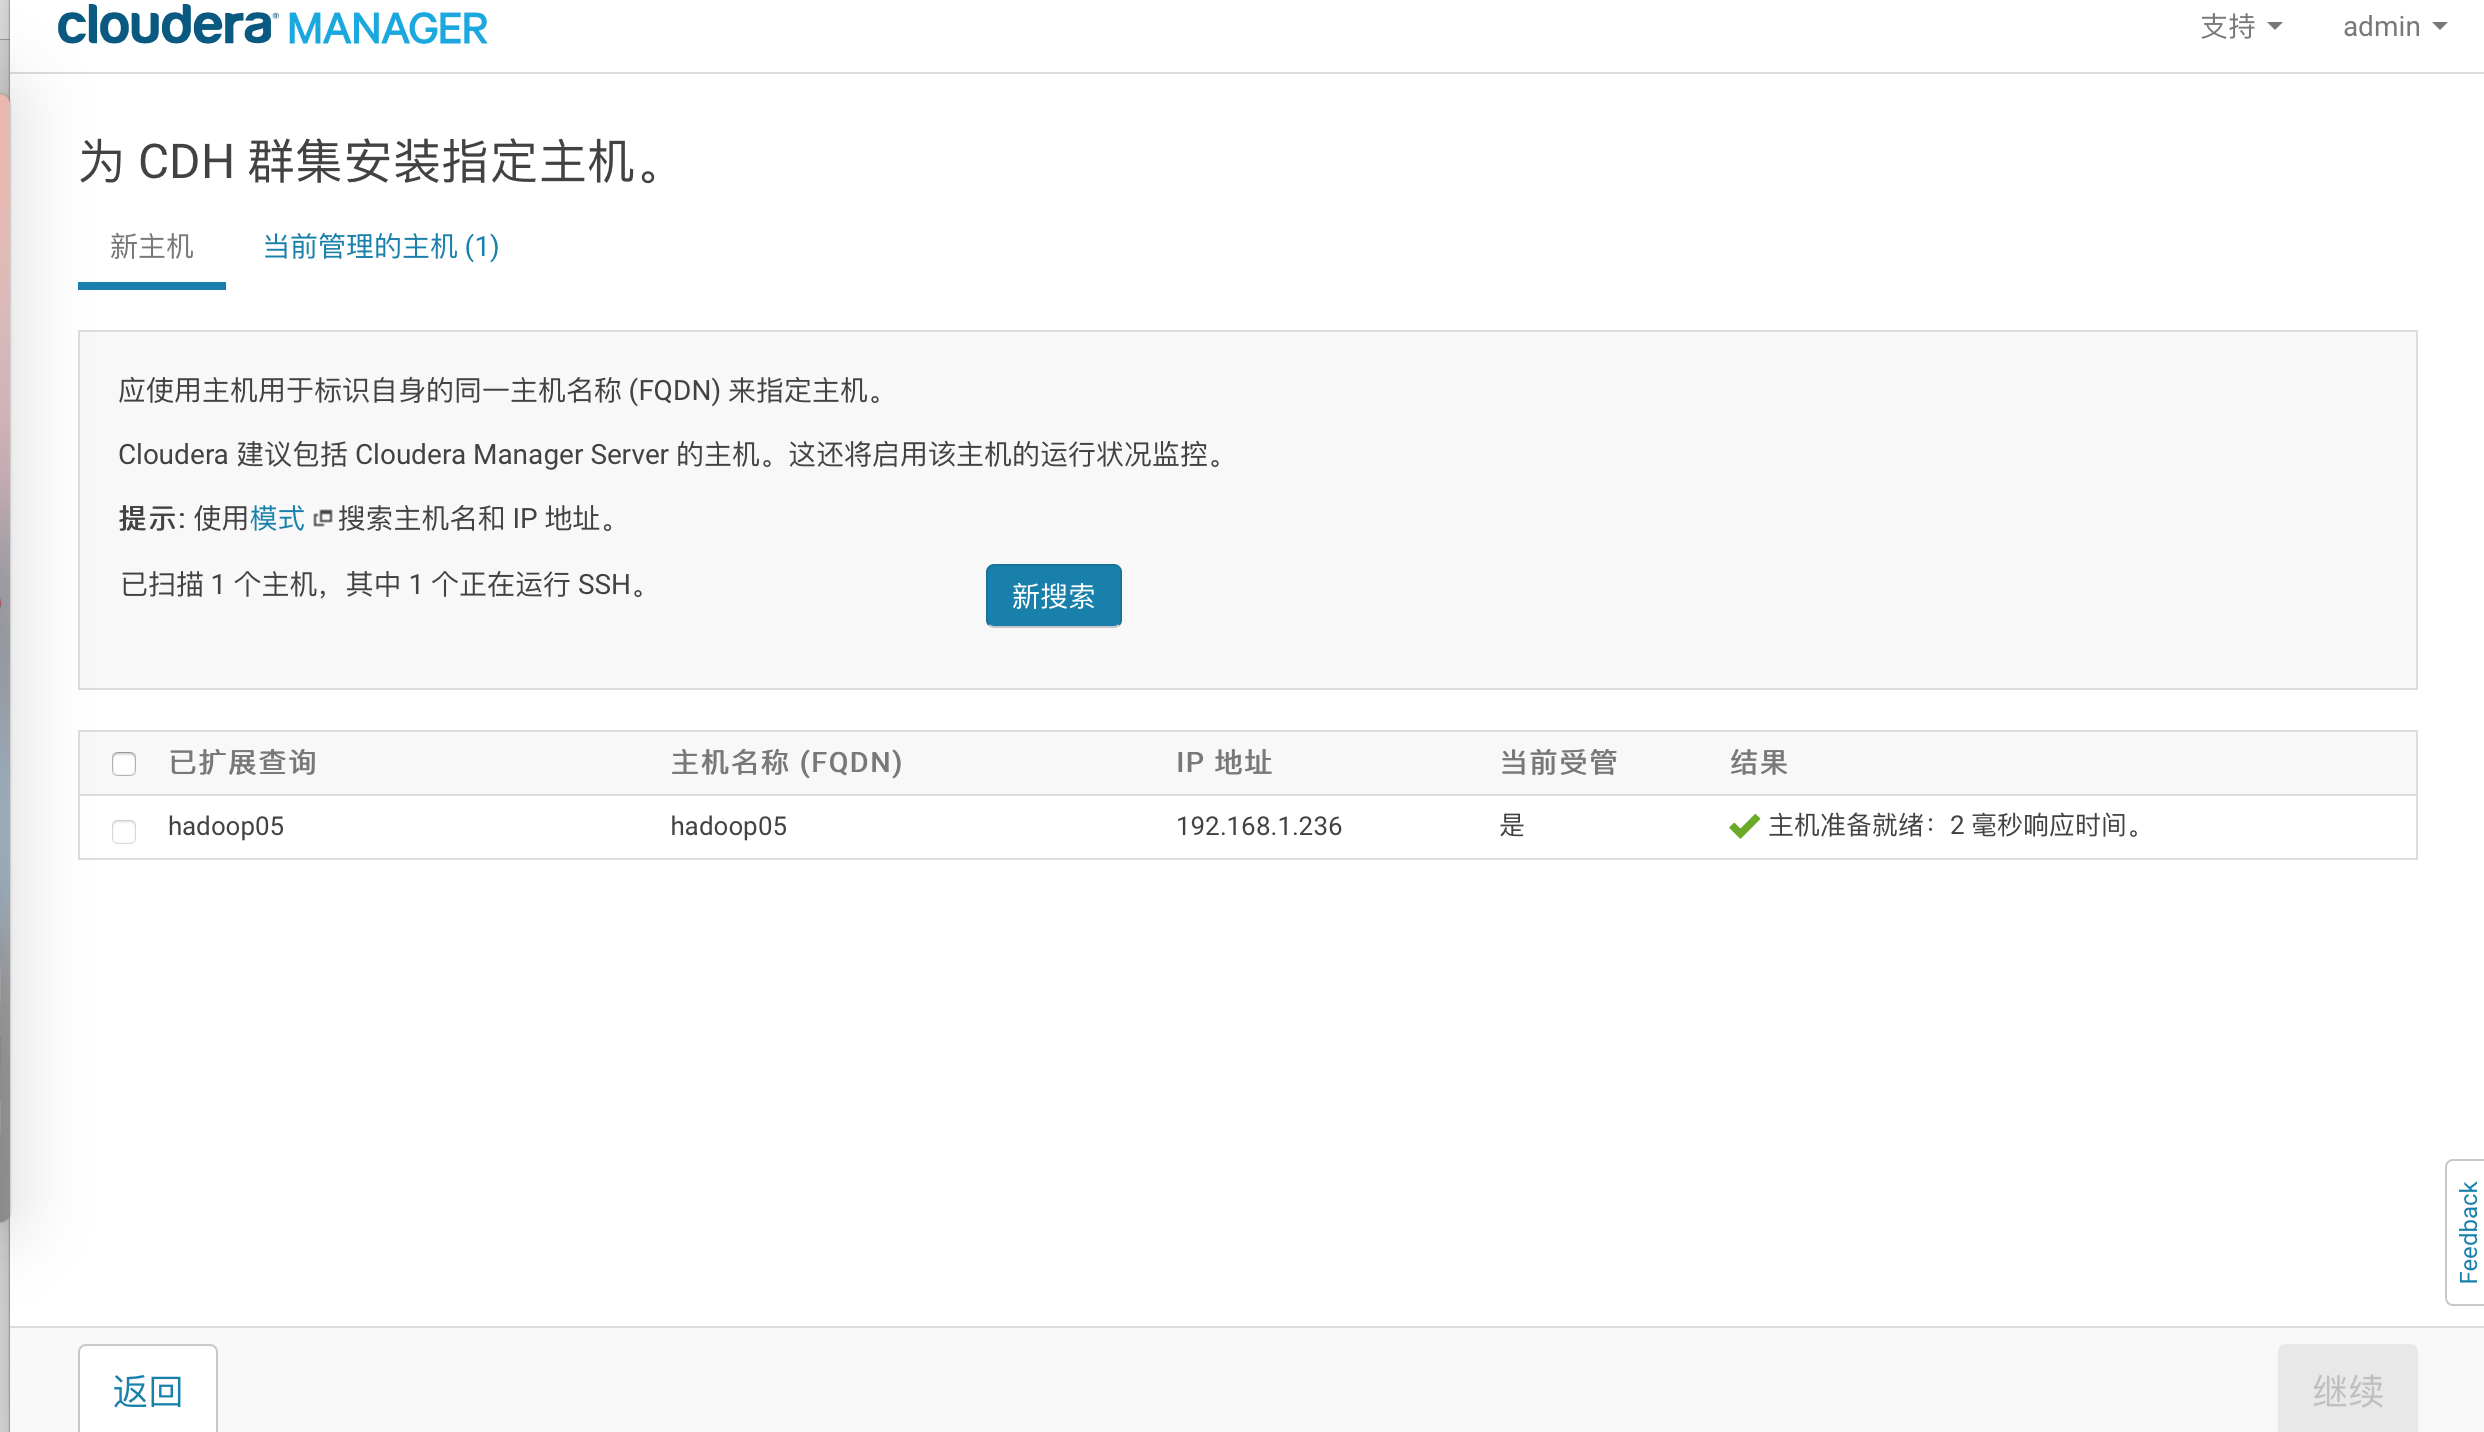The height and width of the screenshot is (1432, 2484).
Task: Open the Feedback side tab
Action: coord(2466,1232)
